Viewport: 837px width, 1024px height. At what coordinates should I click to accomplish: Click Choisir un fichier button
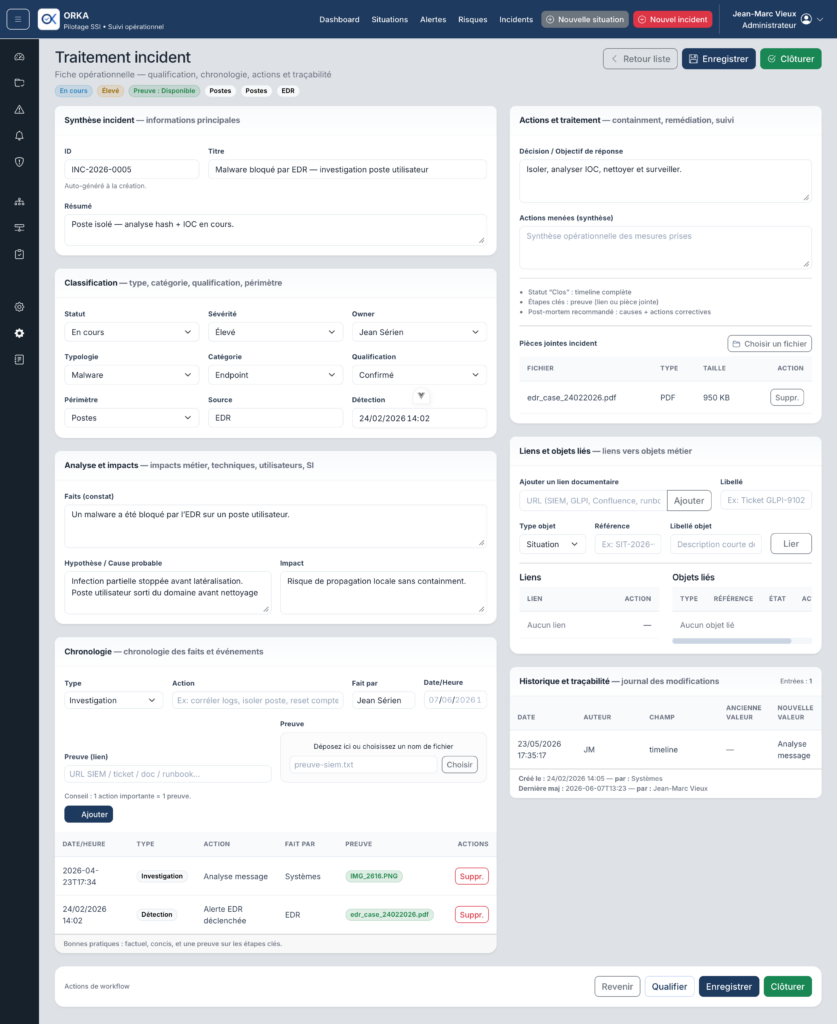click(769, 344)
